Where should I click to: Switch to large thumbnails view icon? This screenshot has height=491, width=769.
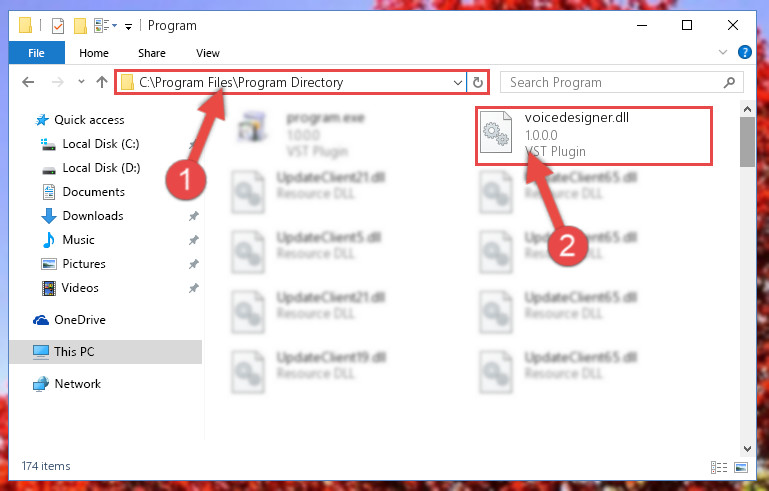pyautogui.click(x=741, y=467)
